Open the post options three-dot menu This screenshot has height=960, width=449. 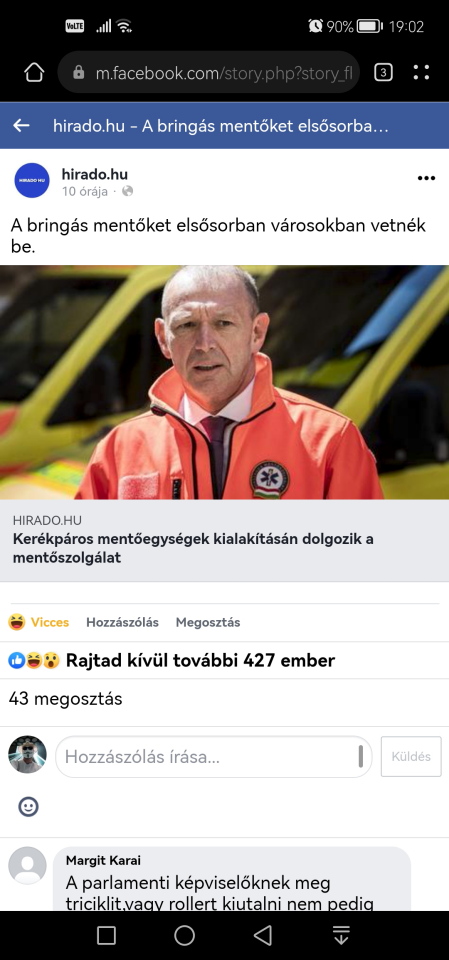[x=426, y=178]
